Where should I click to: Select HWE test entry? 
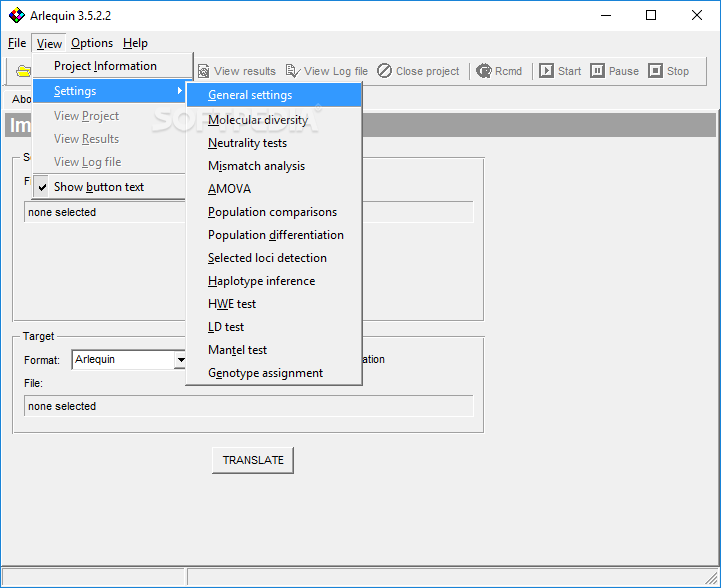(x=274, y=304)
